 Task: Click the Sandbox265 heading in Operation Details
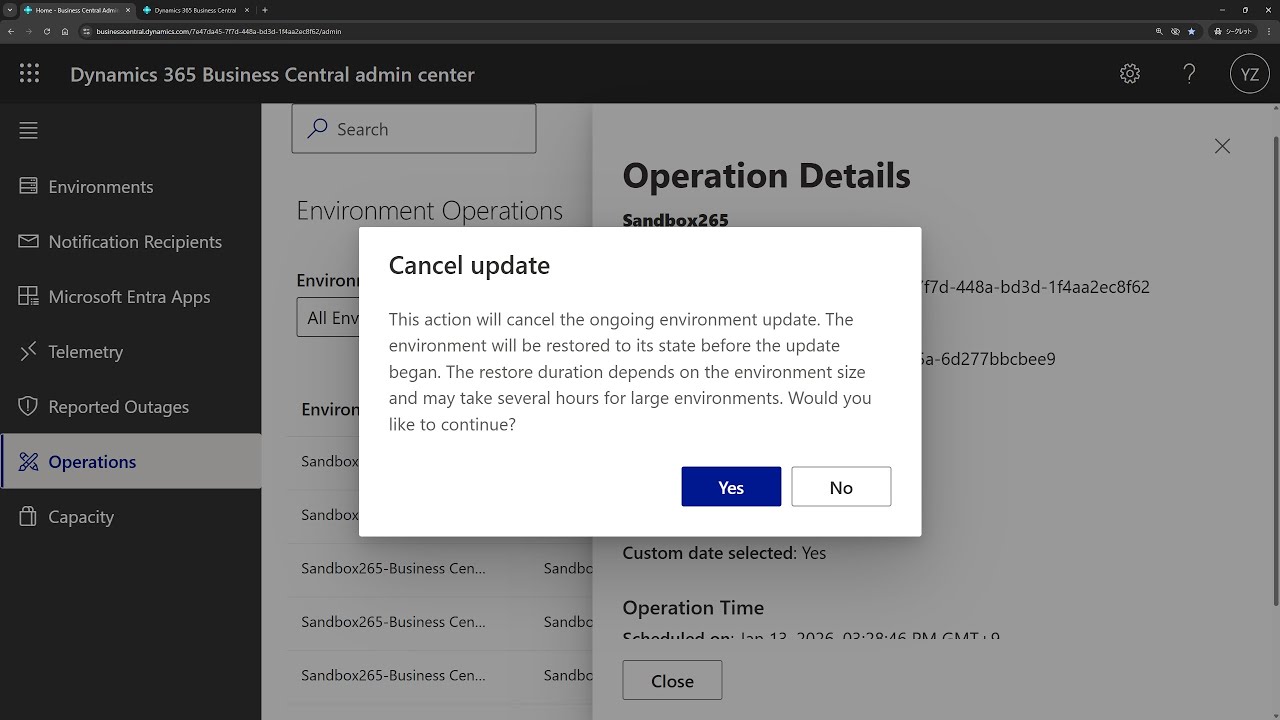click(x=675, y=220)
